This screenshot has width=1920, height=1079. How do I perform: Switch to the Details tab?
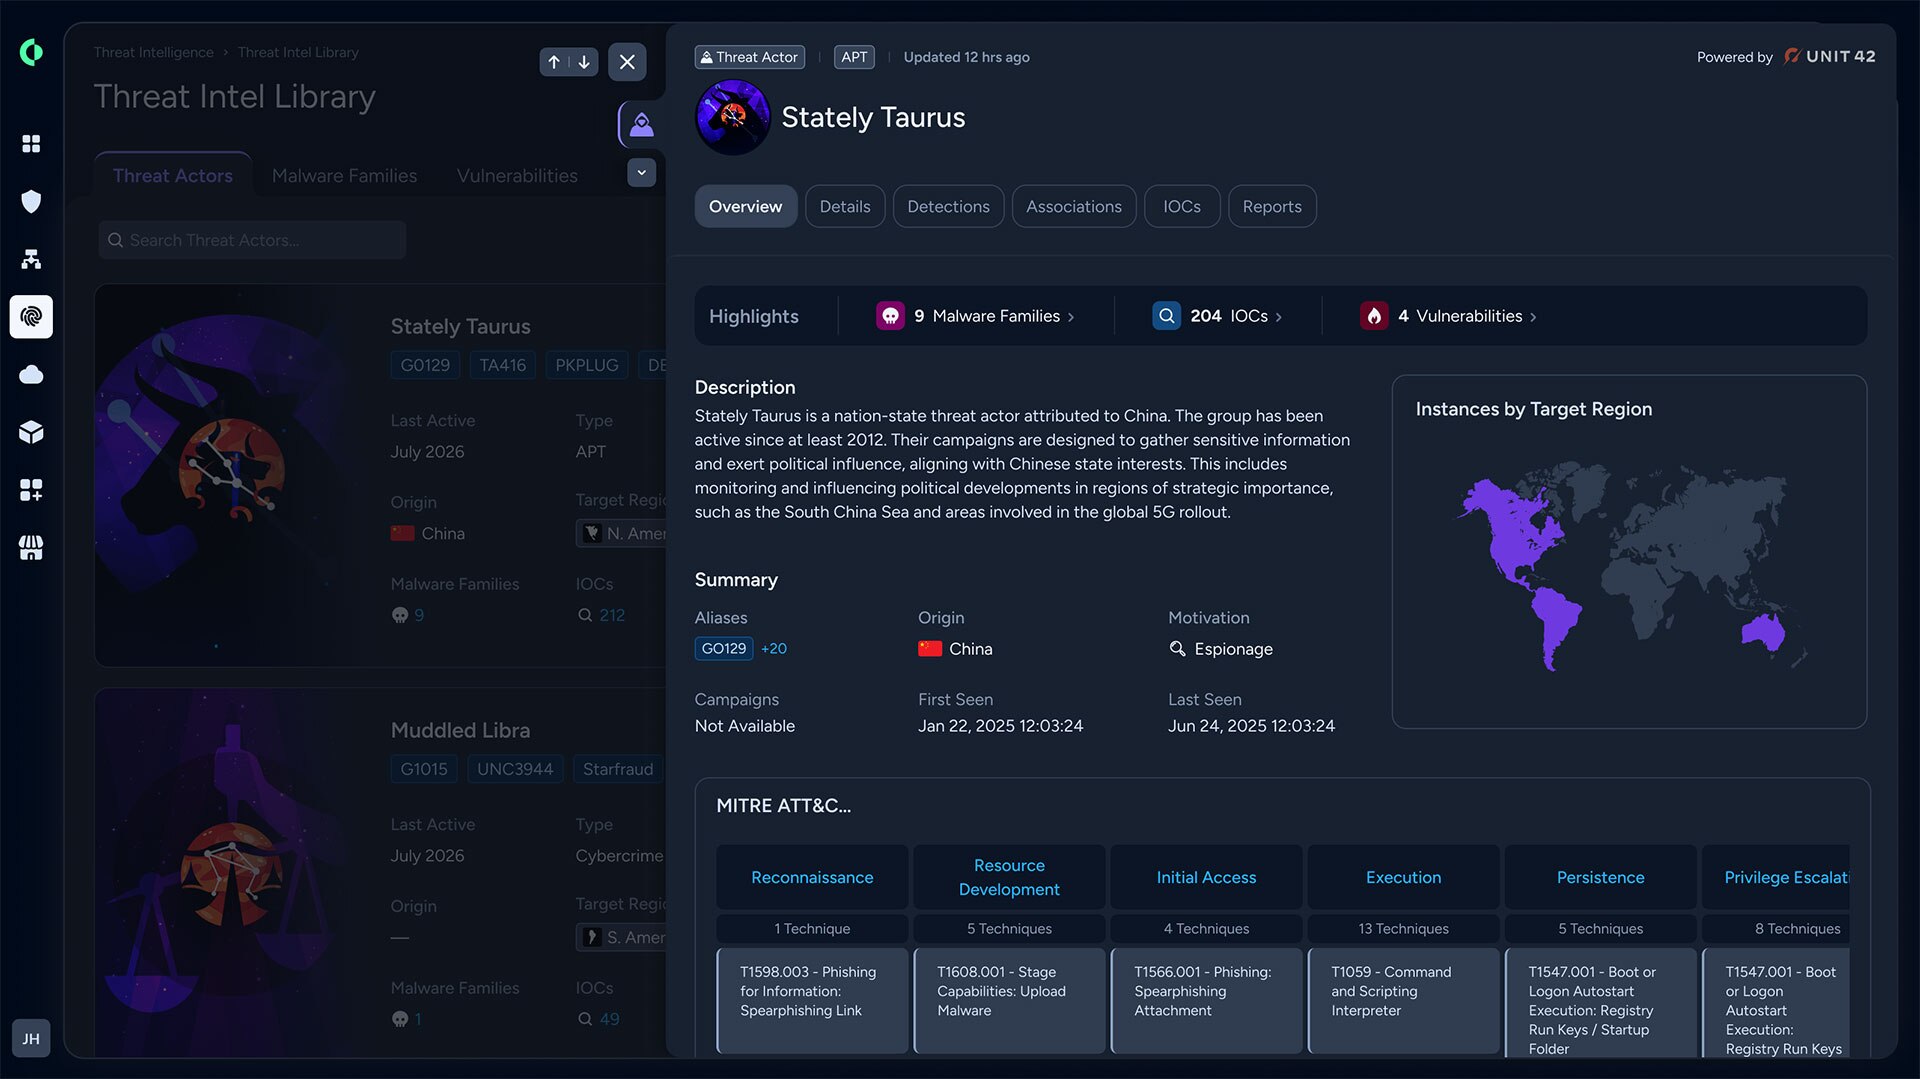coord(845,206)
